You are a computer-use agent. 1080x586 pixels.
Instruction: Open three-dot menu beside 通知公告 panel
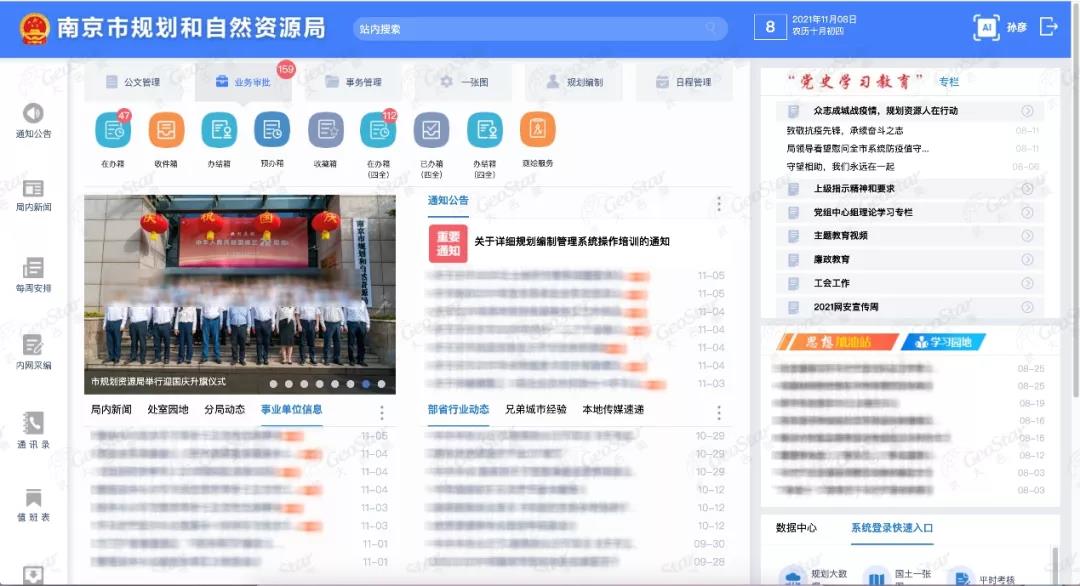718,204
